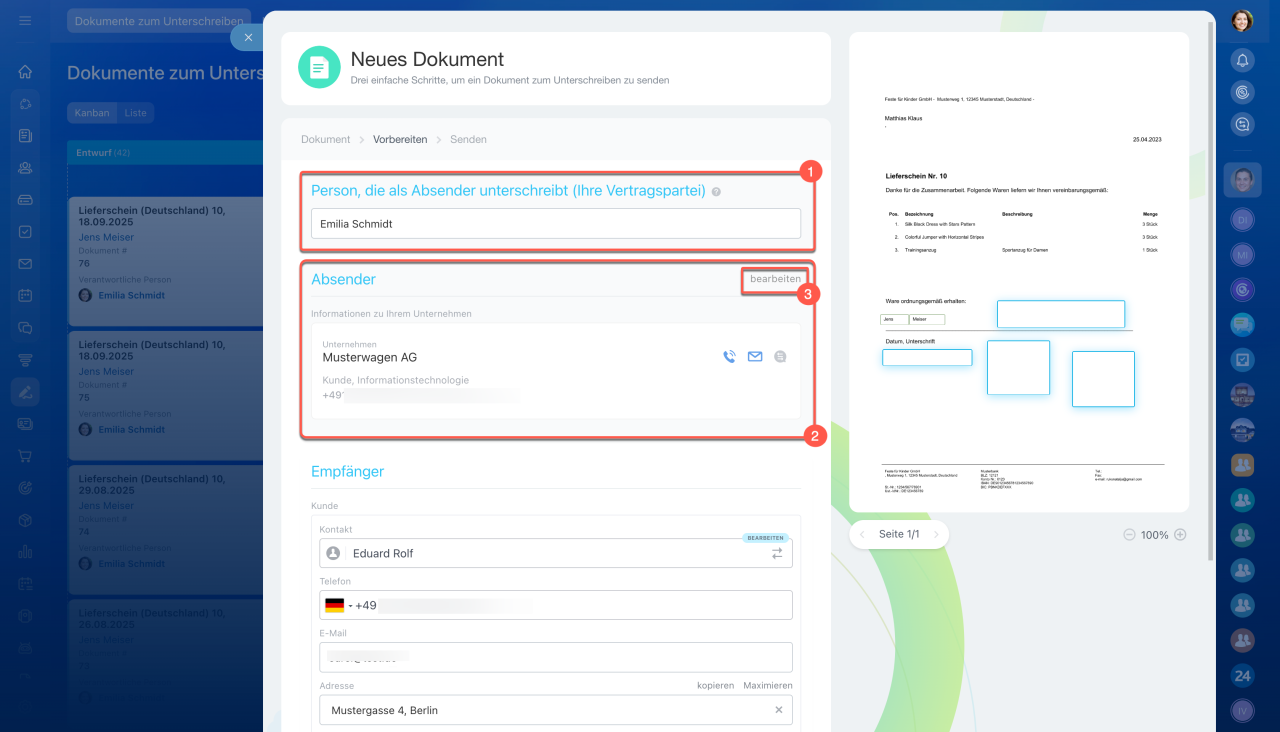
Task: Click the kopieren link above Adresse field
Action: pyautogui.click(x=716, y=685)
